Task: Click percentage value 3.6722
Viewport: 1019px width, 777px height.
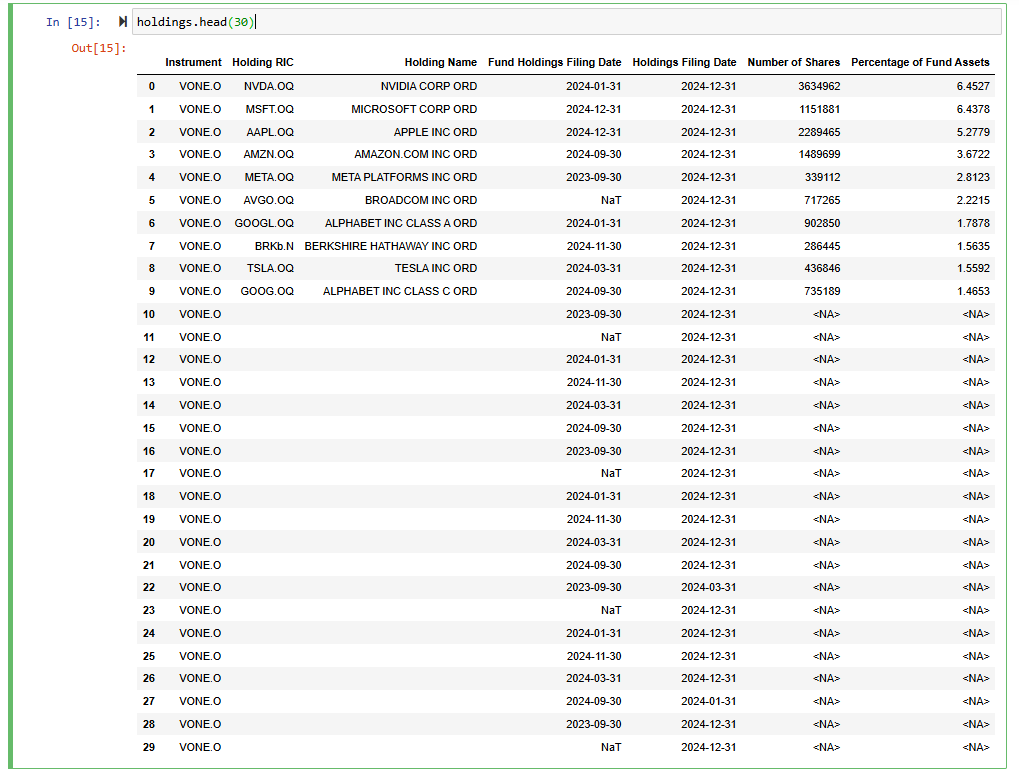Action: click(x=973, y=155)
